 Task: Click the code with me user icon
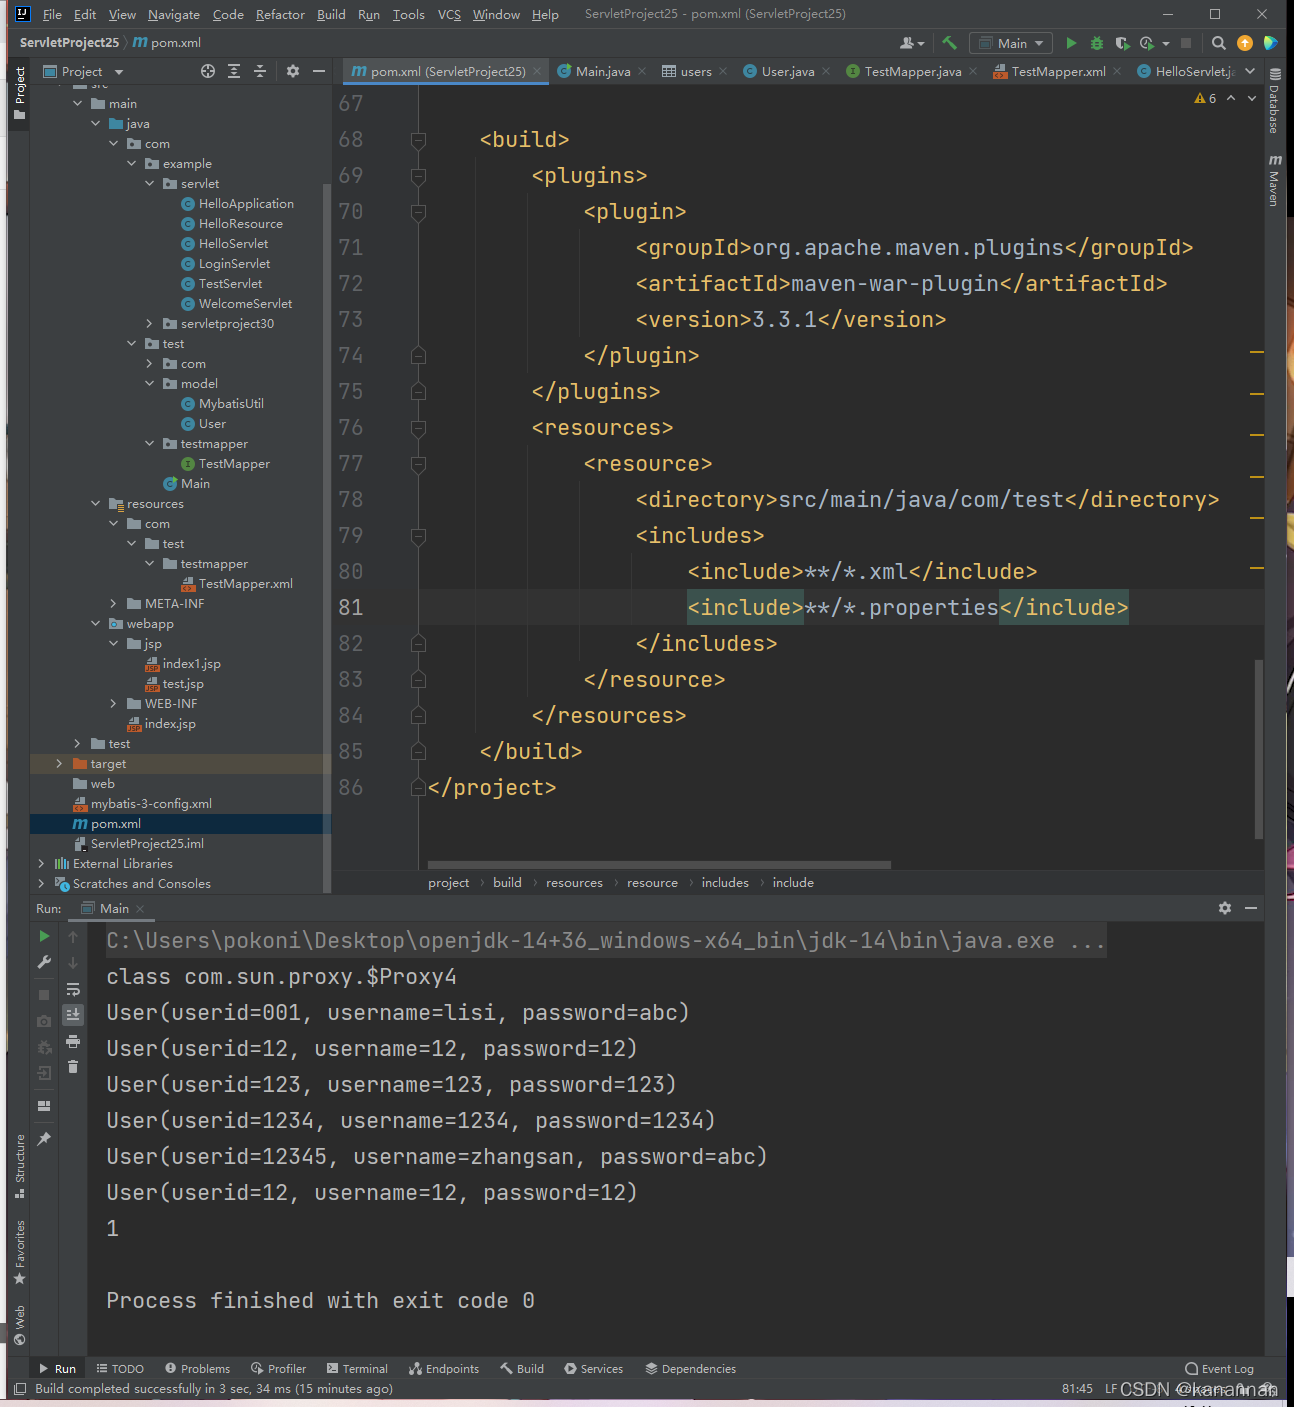(x=911, y=43)
